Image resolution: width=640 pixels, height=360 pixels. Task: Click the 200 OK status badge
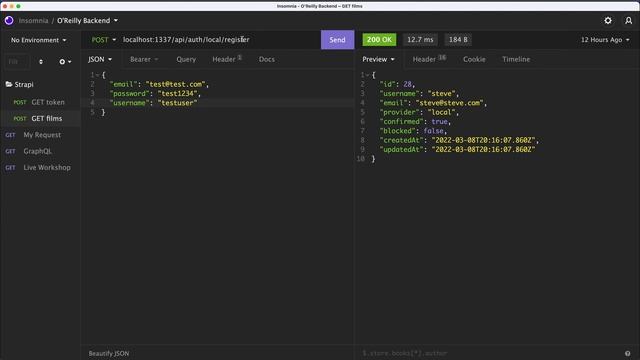(x=379, y=40)
